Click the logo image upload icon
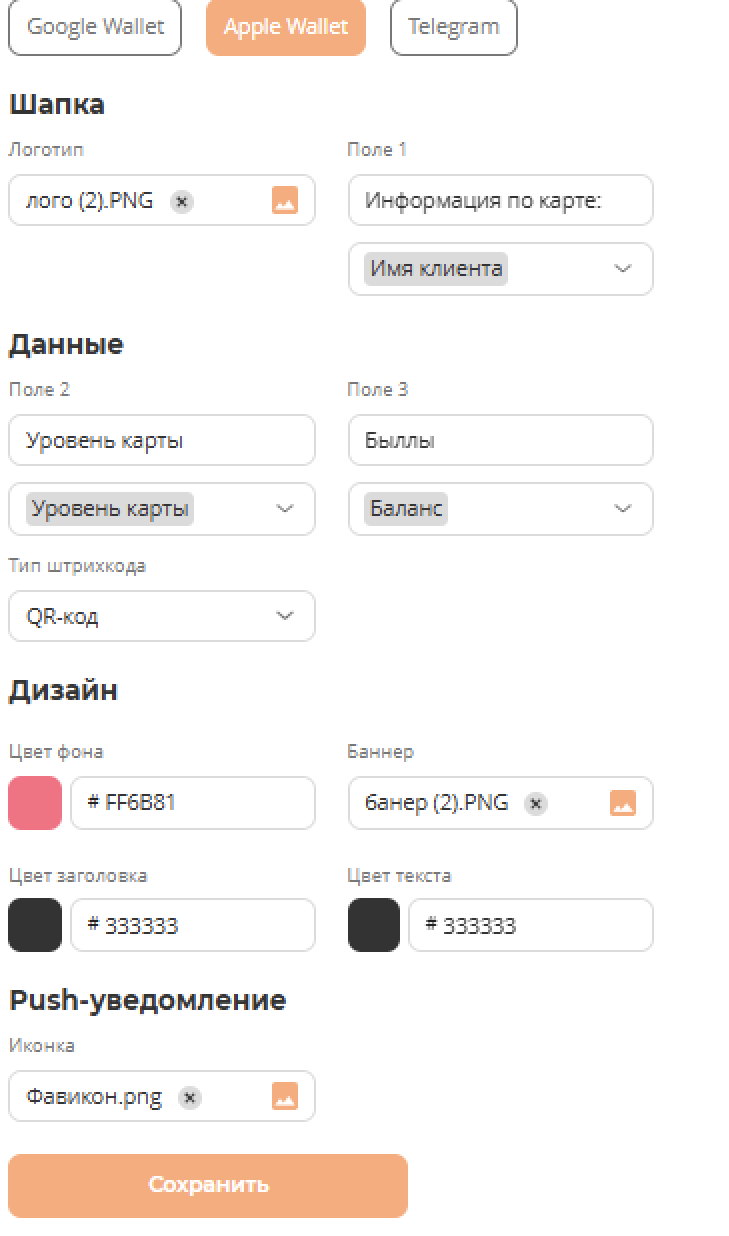Image resolution: width=729 pixels, height=1236 pixels. [285, 201]
